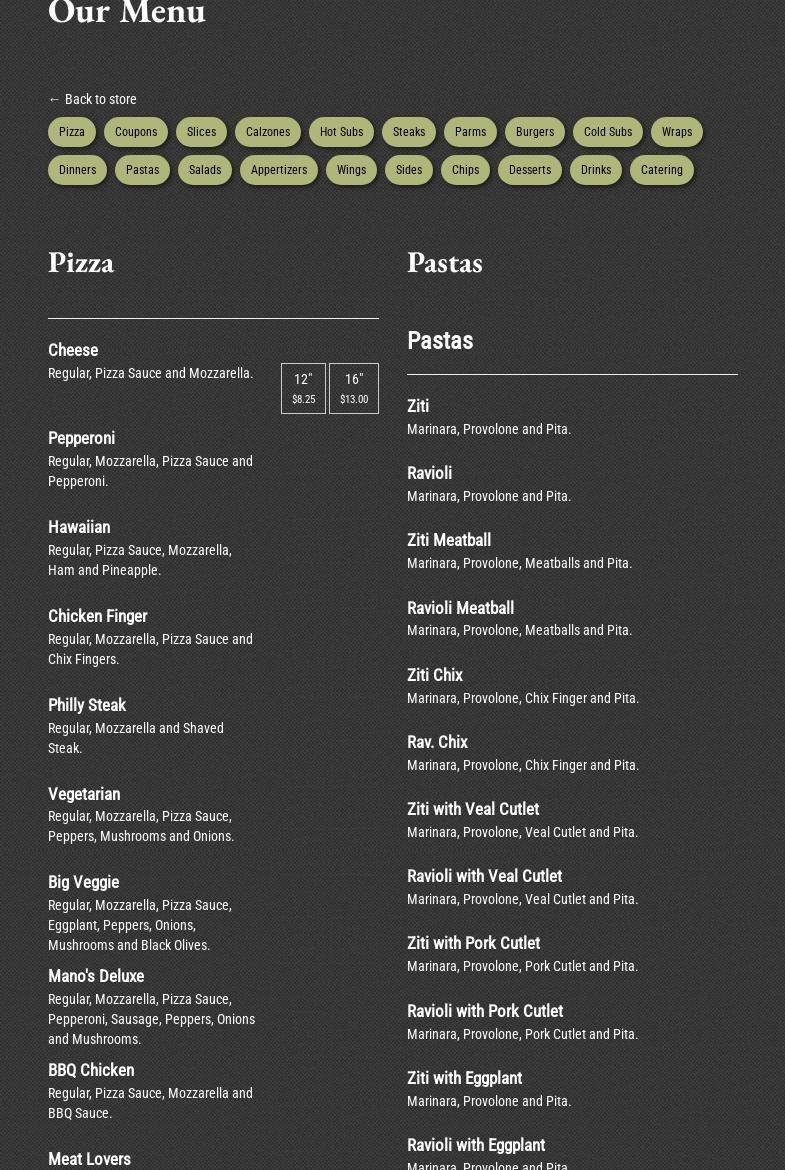The width and height of the screenshot is (785, 1170).
Task: Go to the Hot Subs category
Action: pyautogui.click(x=341, y=132)
